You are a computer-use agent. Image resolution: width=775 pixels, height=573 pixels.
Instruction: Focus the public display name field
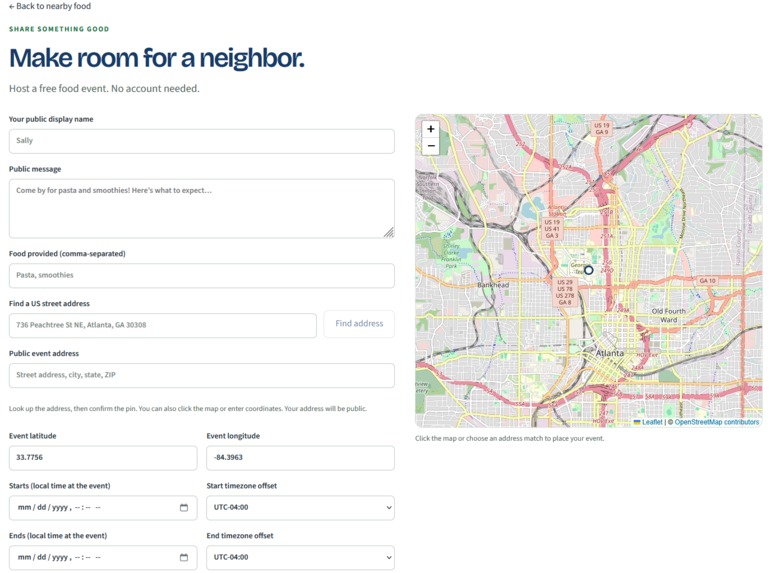202,141
